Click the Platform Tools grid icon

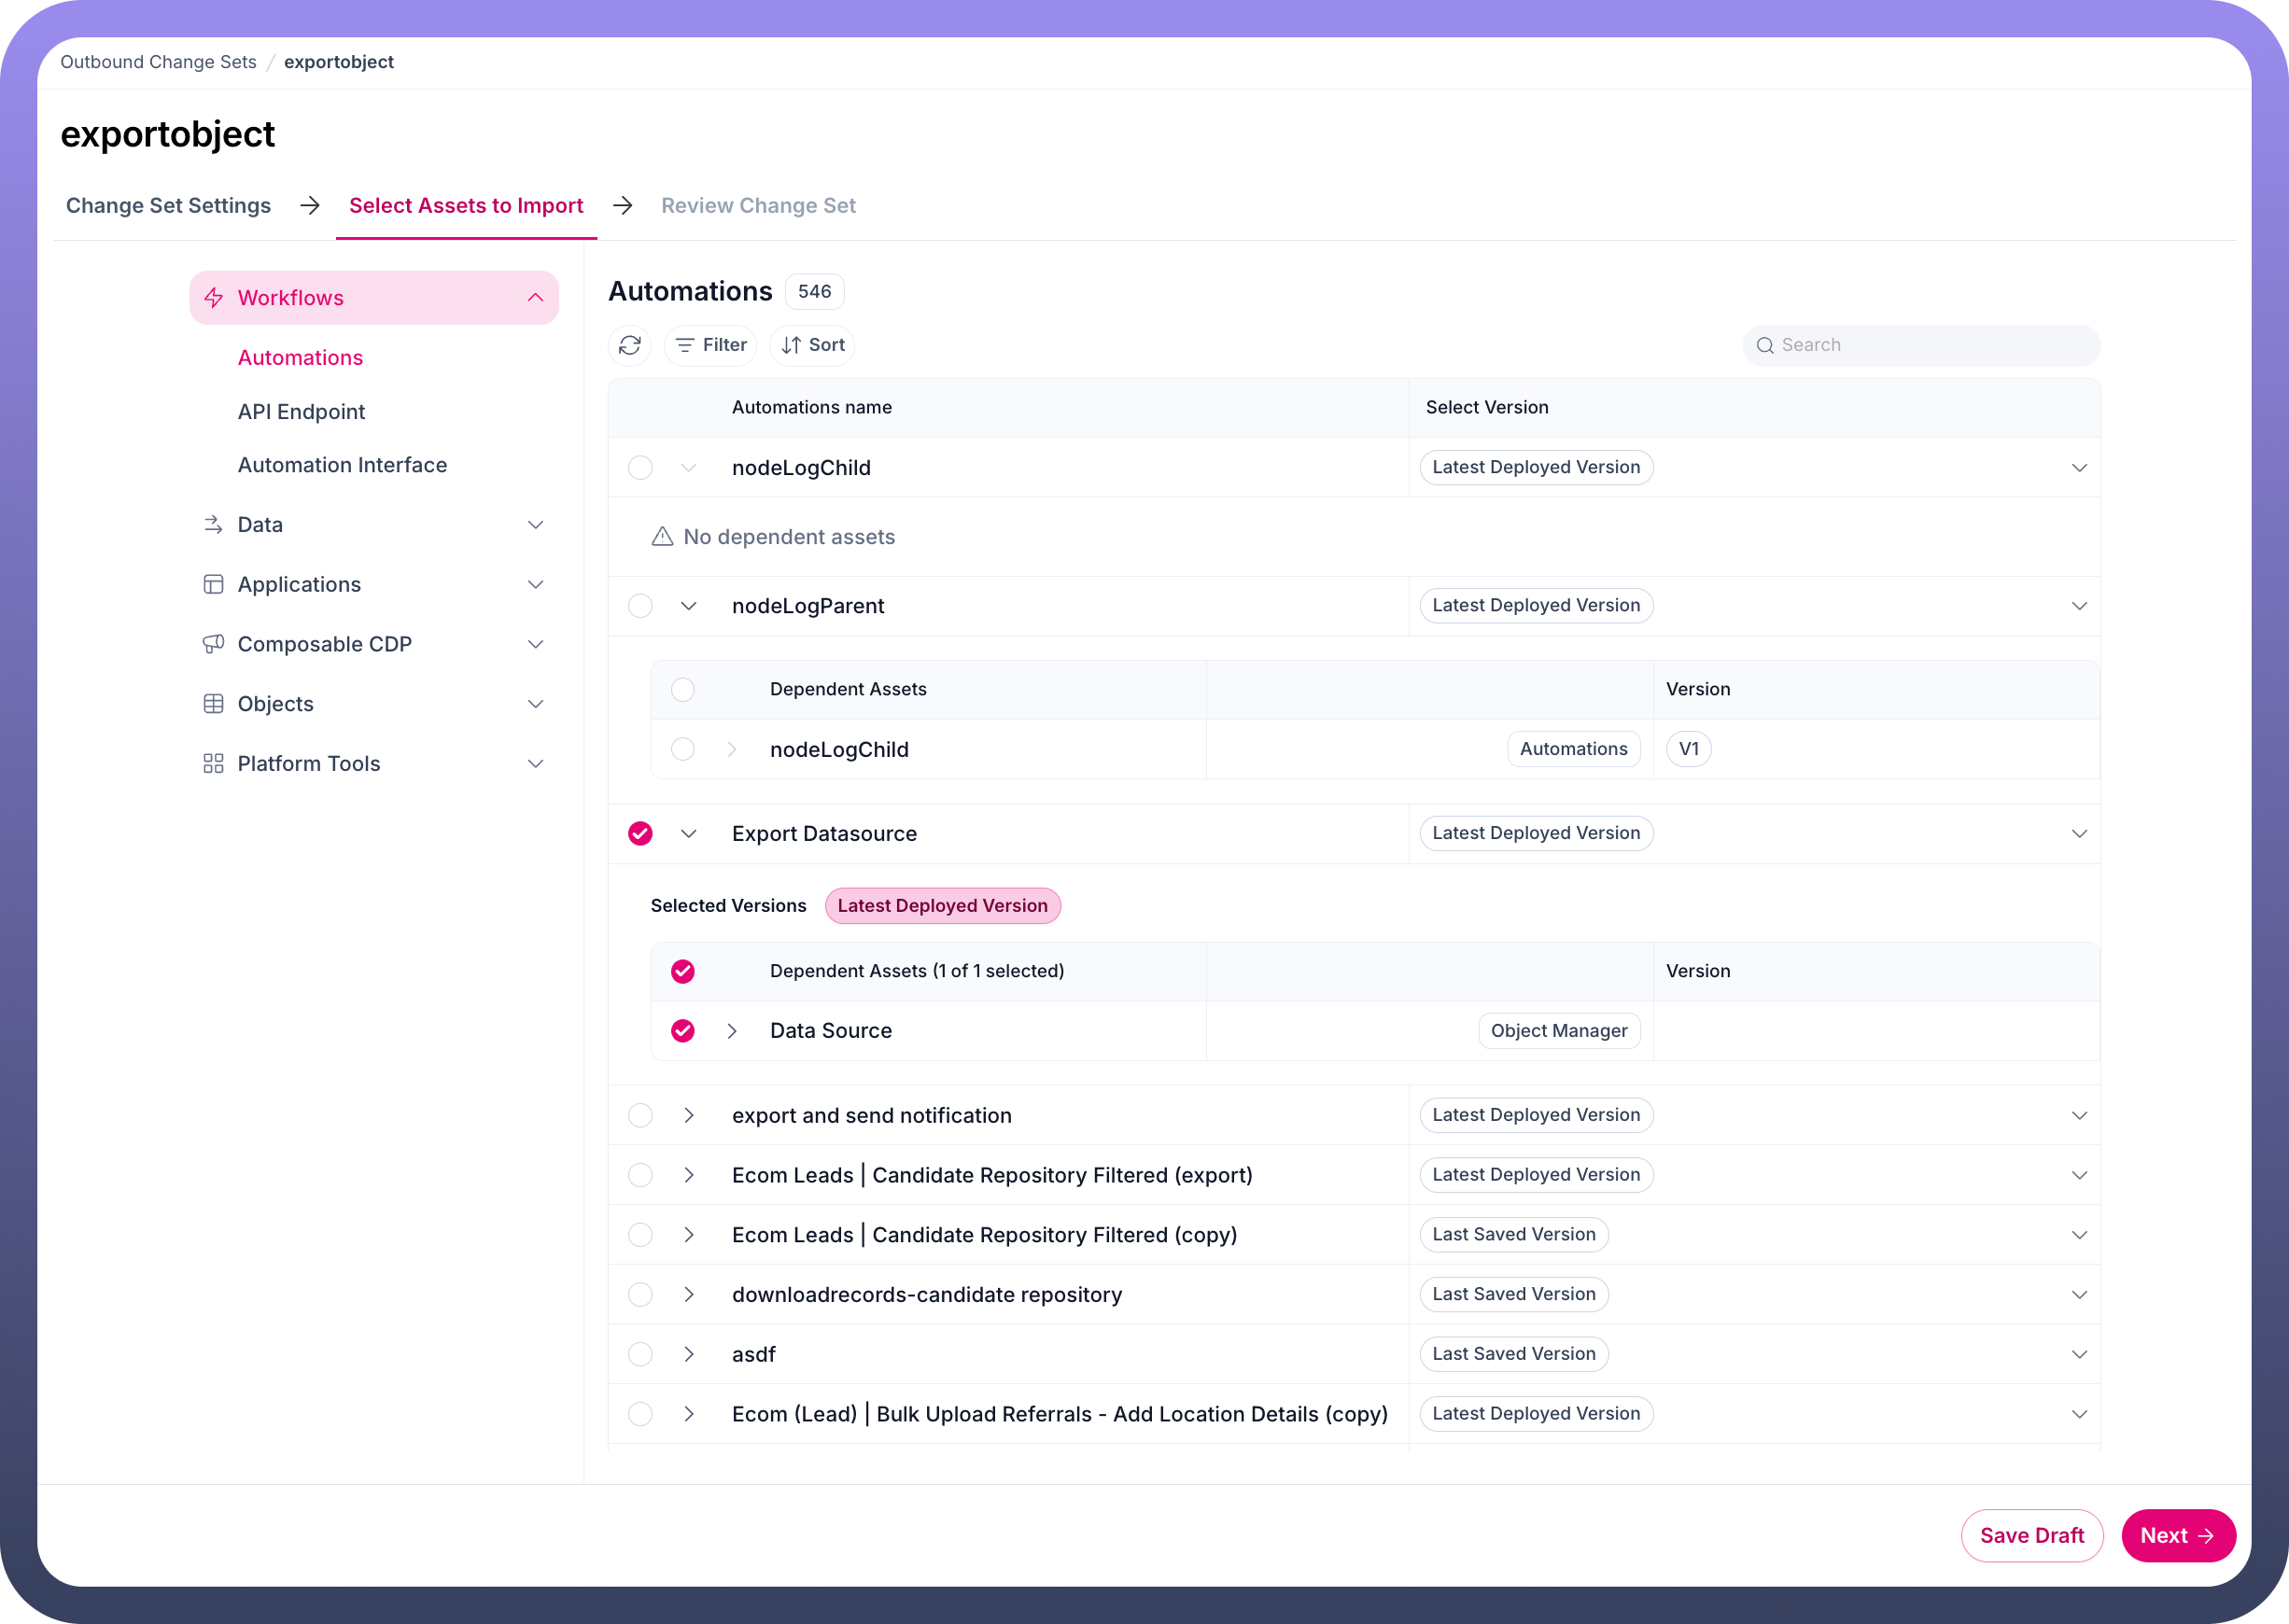point(213,764)
